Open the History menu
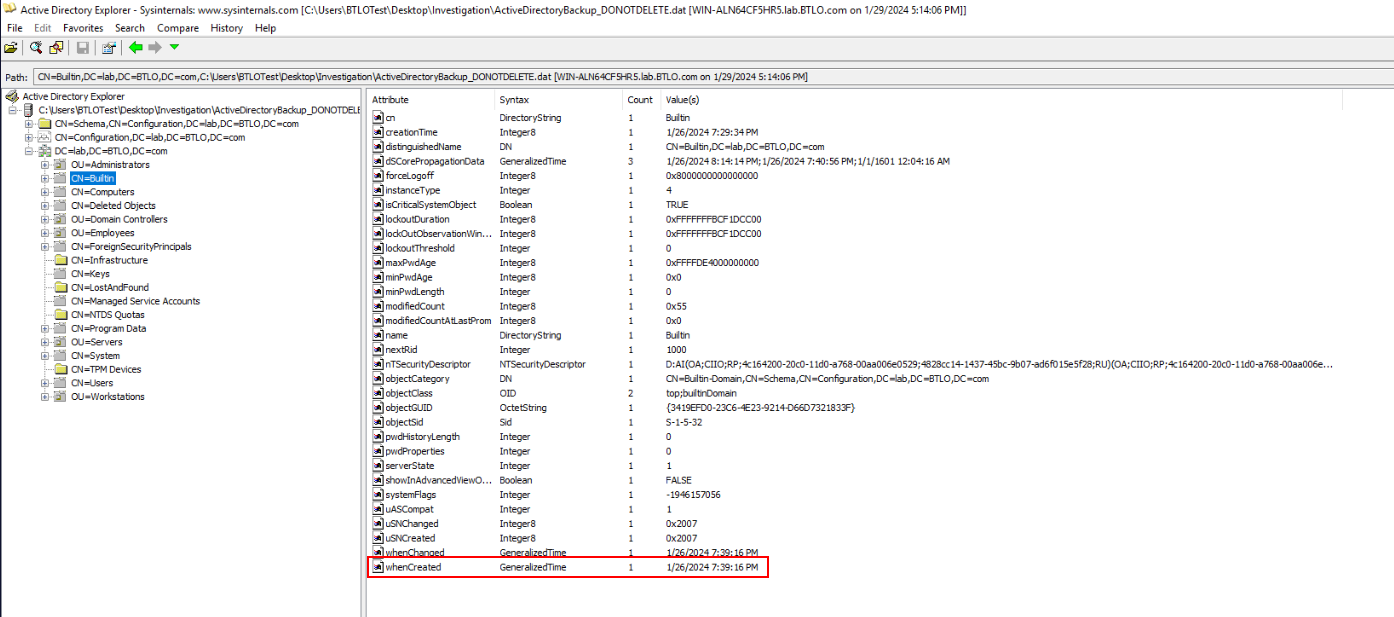This screenshot has width=1394, height=617. [x=227, y=28]
